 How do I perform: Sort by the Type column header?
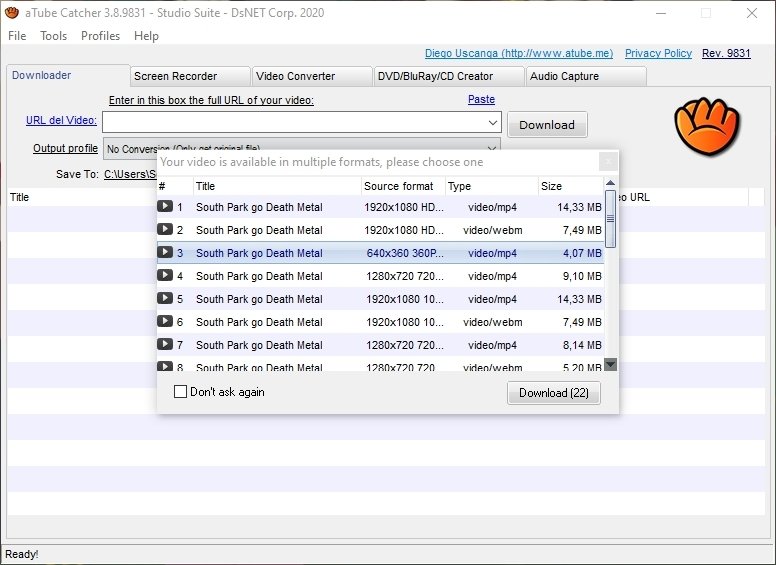[x=492, y=186]
